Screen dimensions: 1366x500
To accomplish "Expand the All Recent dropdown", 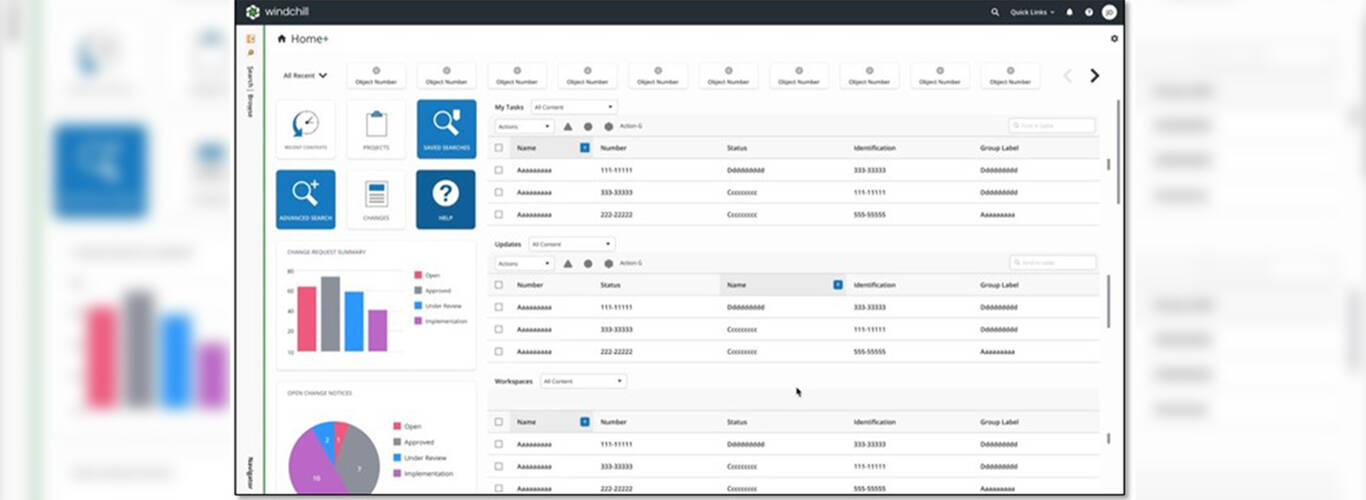I will (x=306, y=75).
